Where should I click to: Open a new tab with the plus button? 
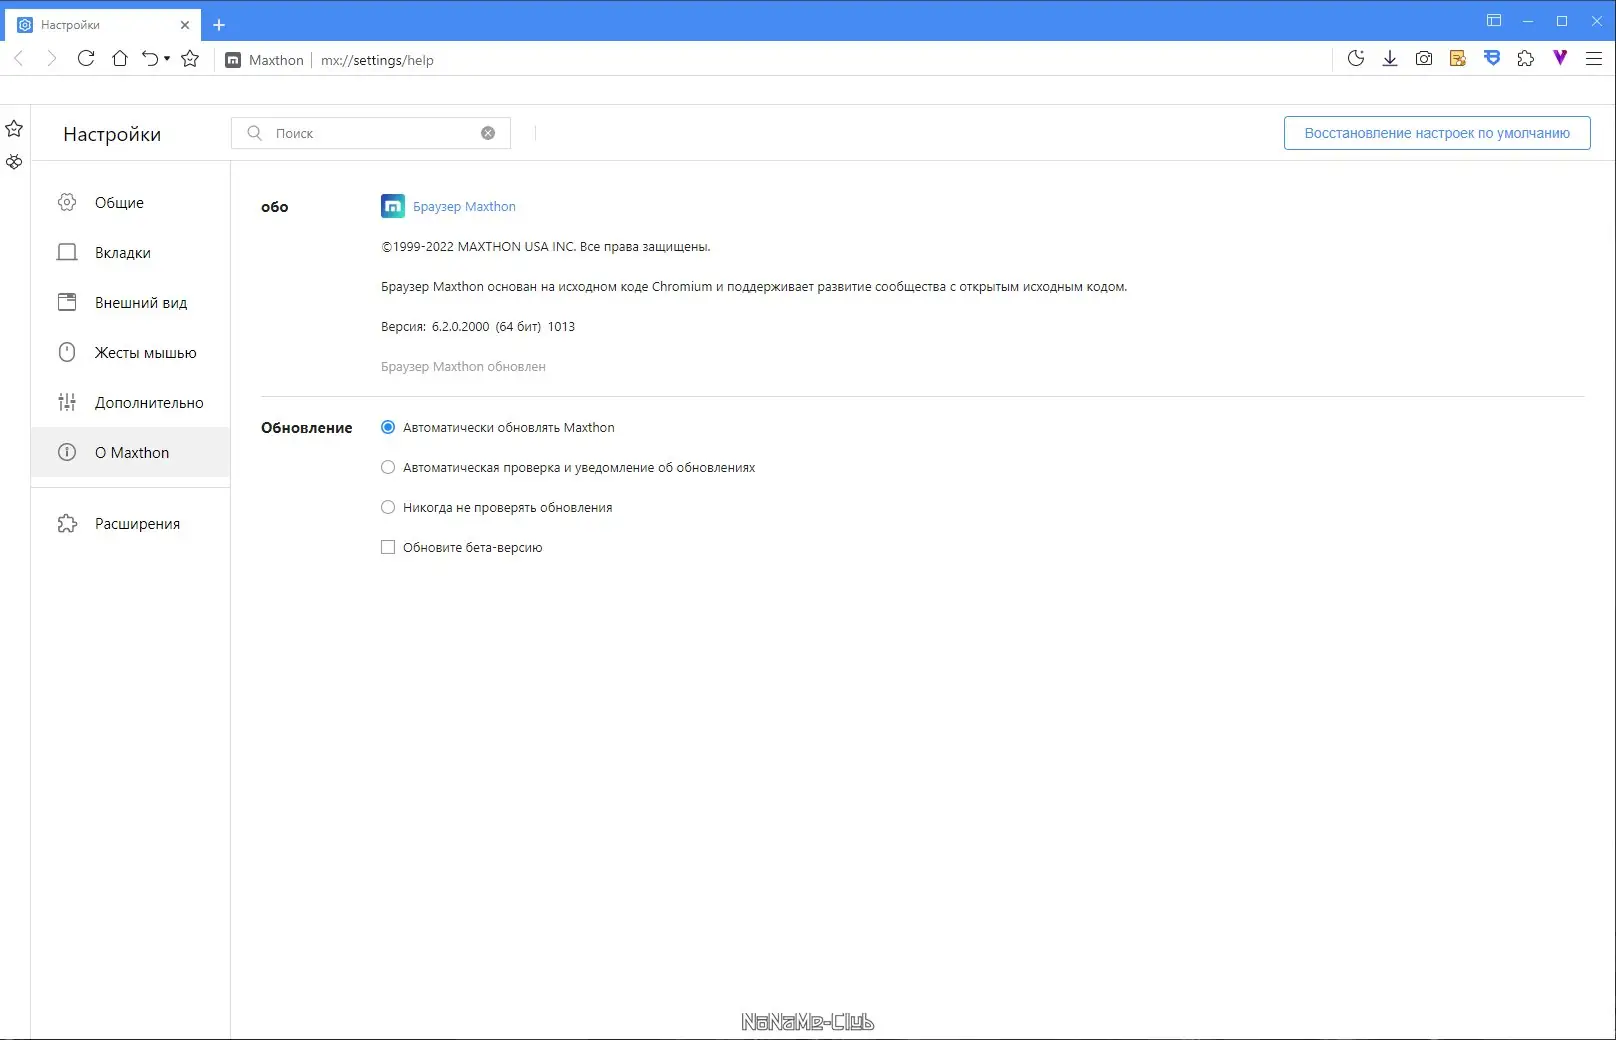pos(219,25)
